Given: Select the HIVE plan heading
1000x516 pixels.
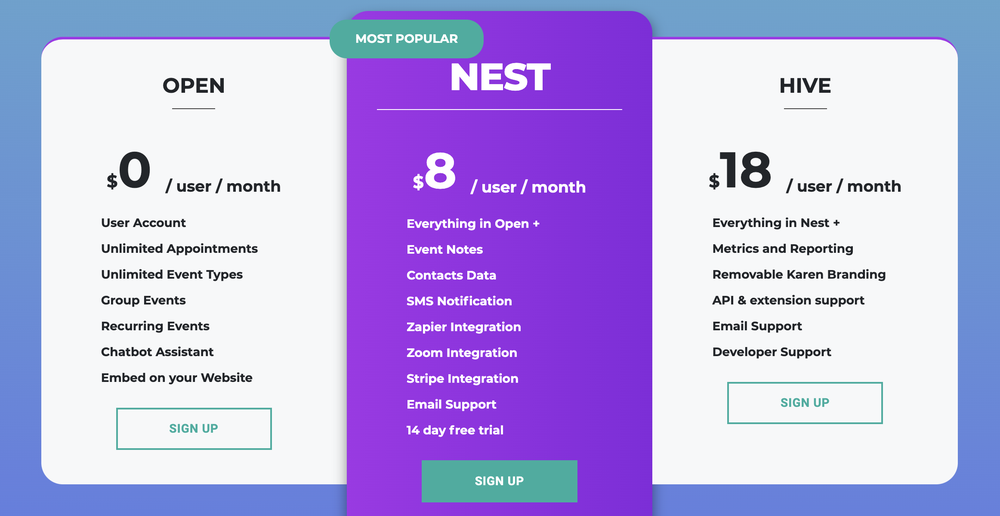Looking at the screenshot, I should tap(805, 85).
